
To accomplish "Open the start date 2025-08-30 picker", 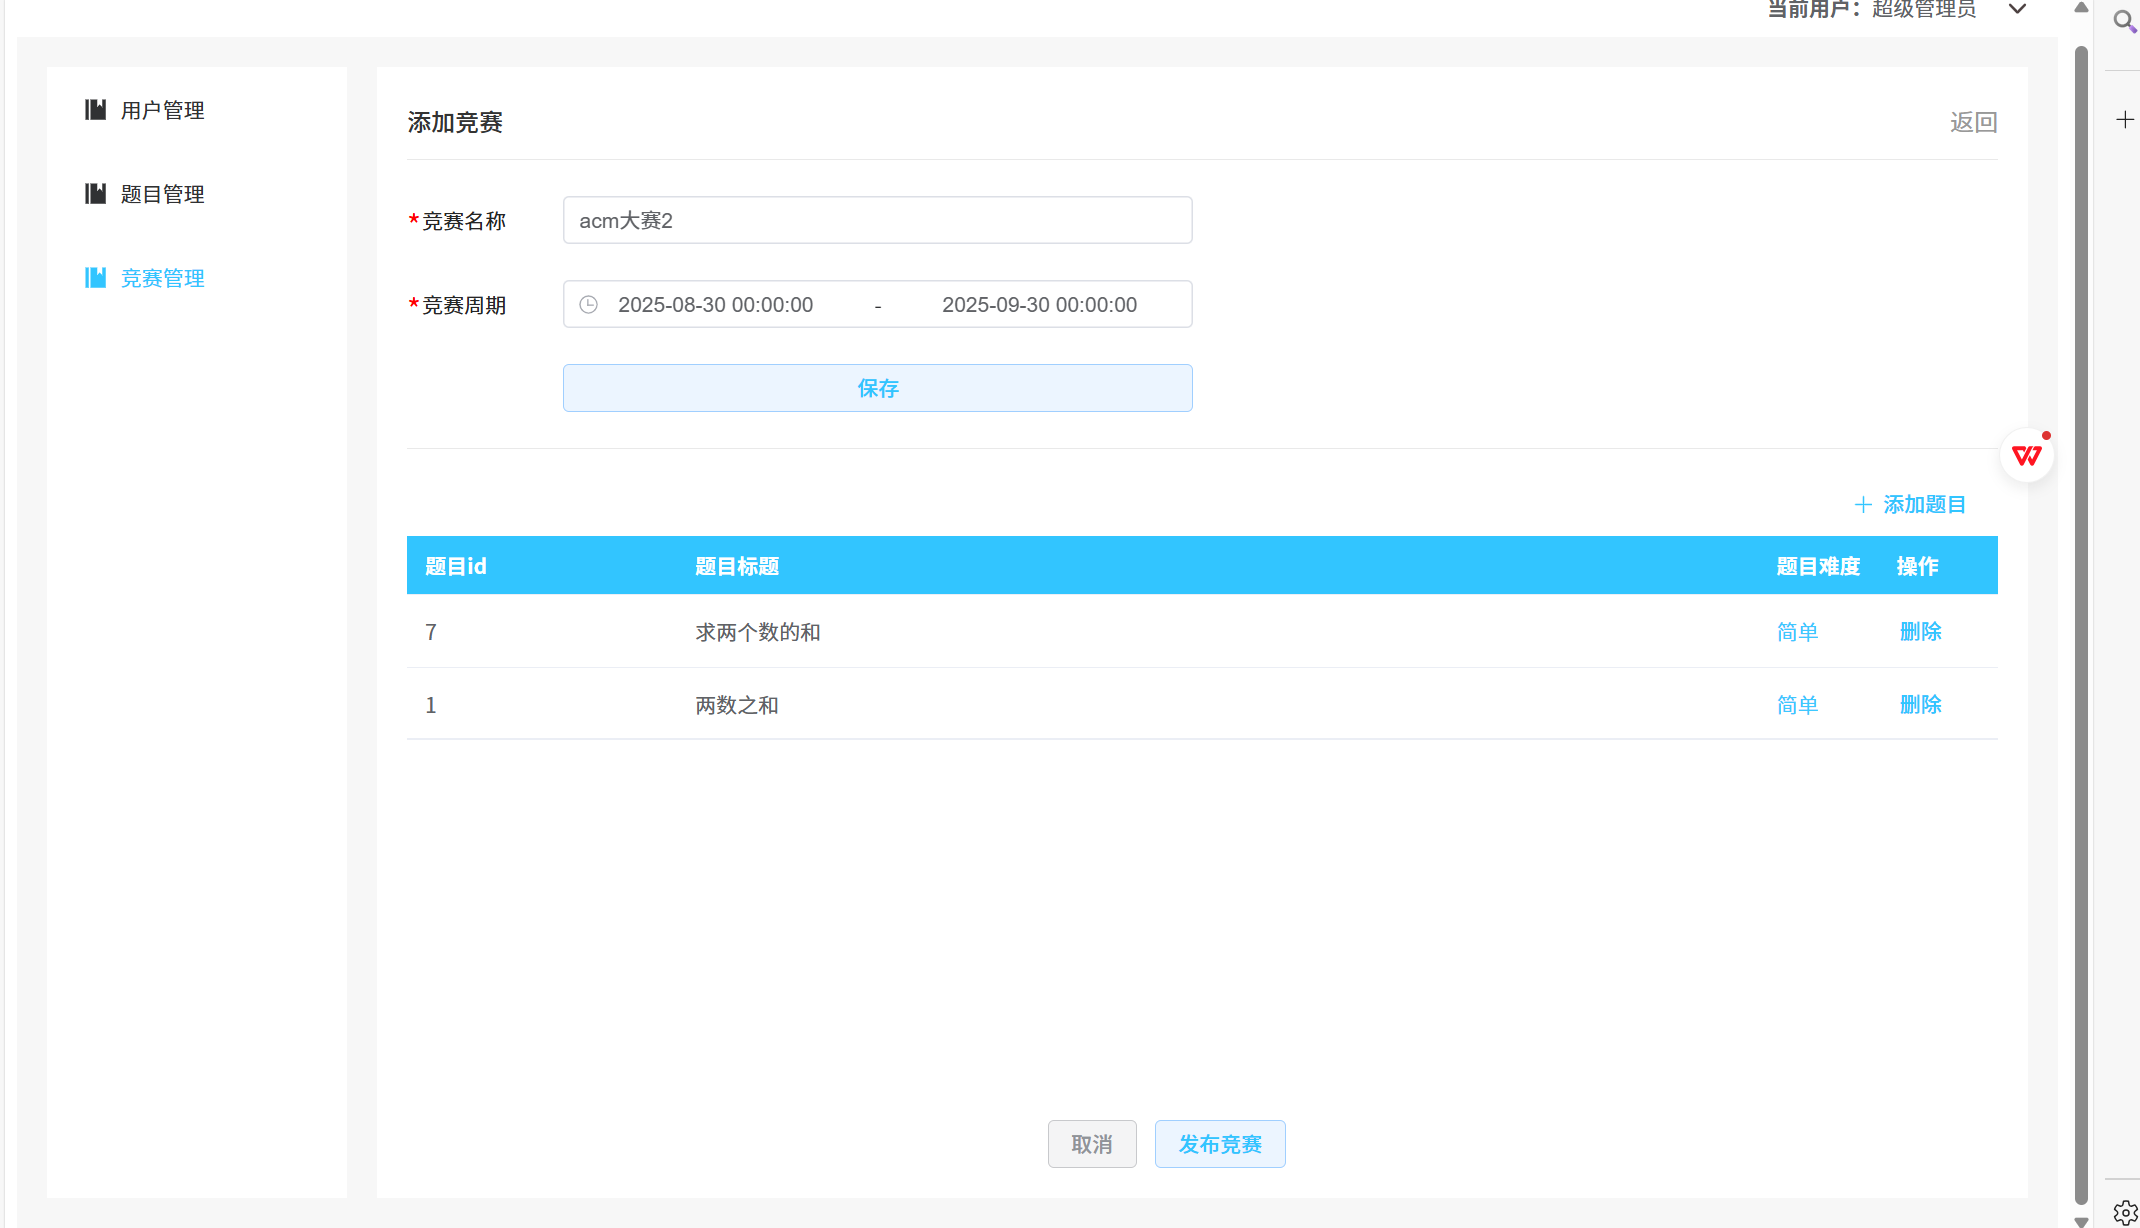I will coord(715,305).
